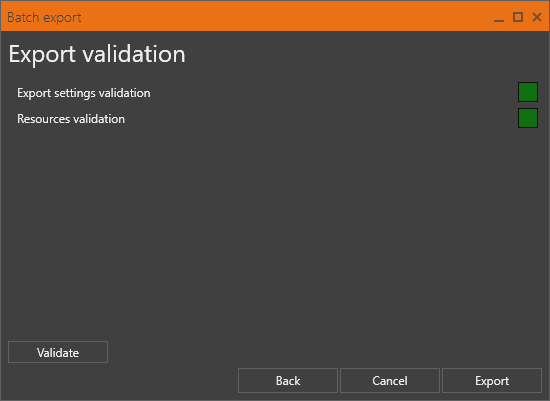Image resolution: width=550 pixels, height=401 pixels.
Task: Start export with the Export button
Action: (492, 380)
